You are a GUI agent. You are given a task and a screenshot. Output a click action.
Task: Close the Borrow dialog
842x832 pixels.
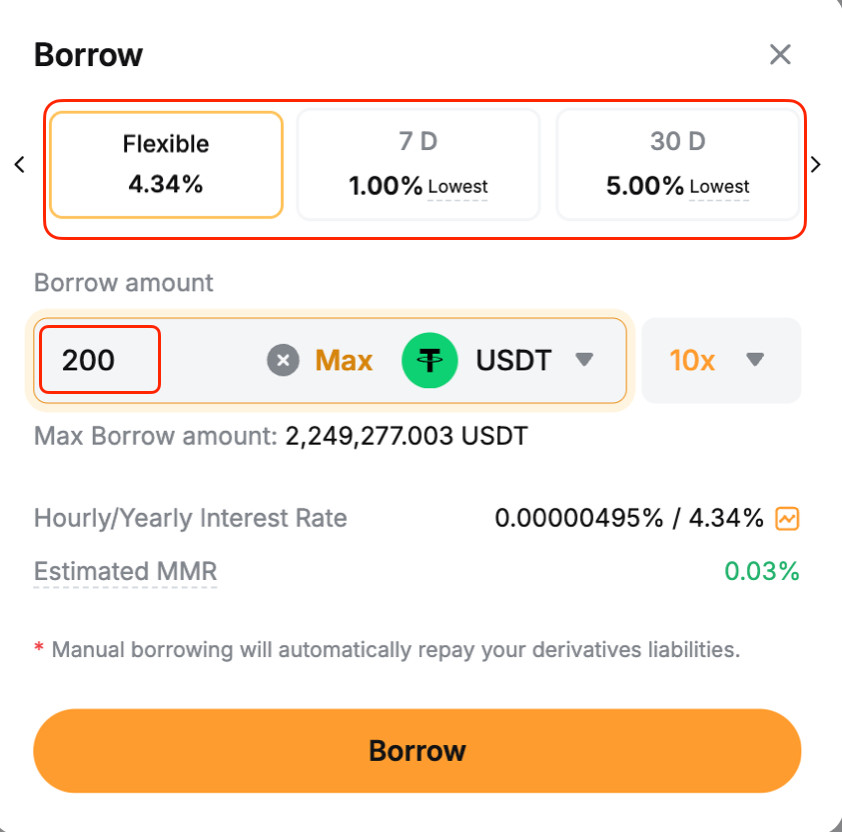[780, 55]
